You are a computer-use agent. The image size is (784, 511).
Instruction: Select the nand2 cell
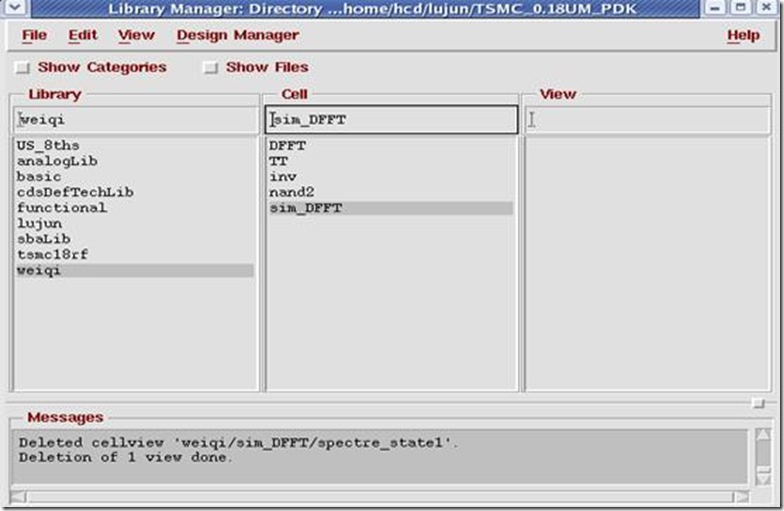click(292, 192)
